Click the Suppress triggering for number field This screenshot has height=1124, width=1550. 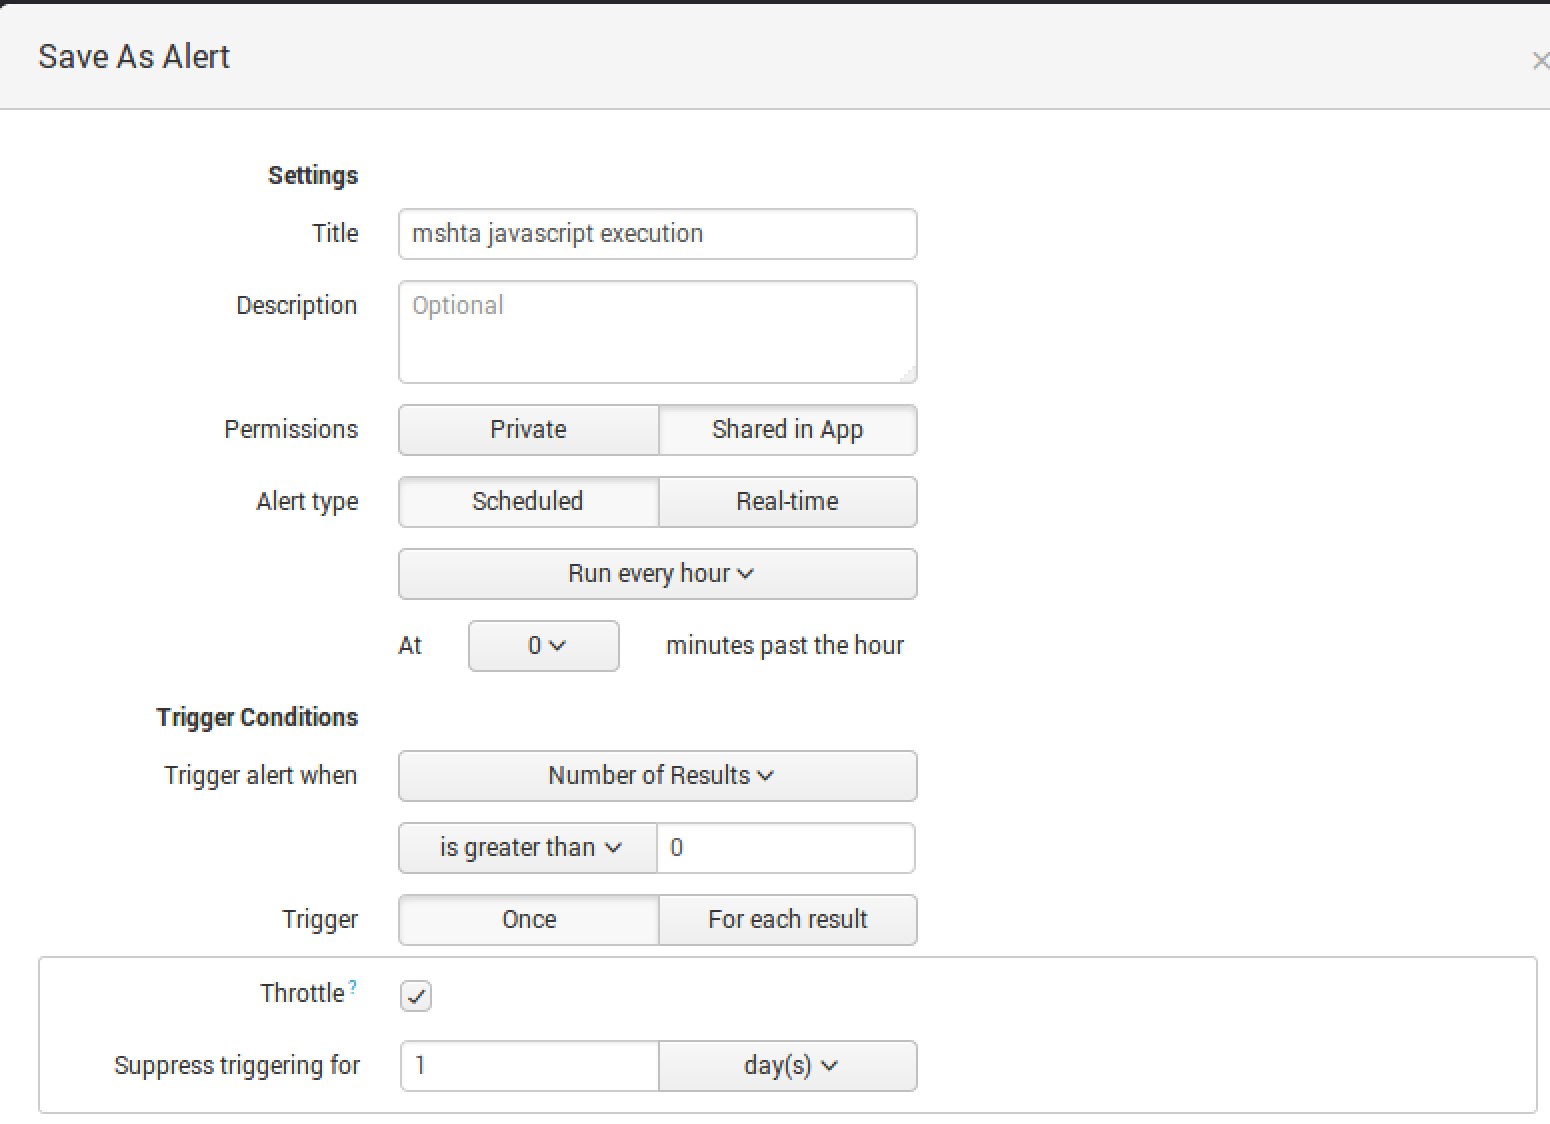click(x=529, y=1066)
